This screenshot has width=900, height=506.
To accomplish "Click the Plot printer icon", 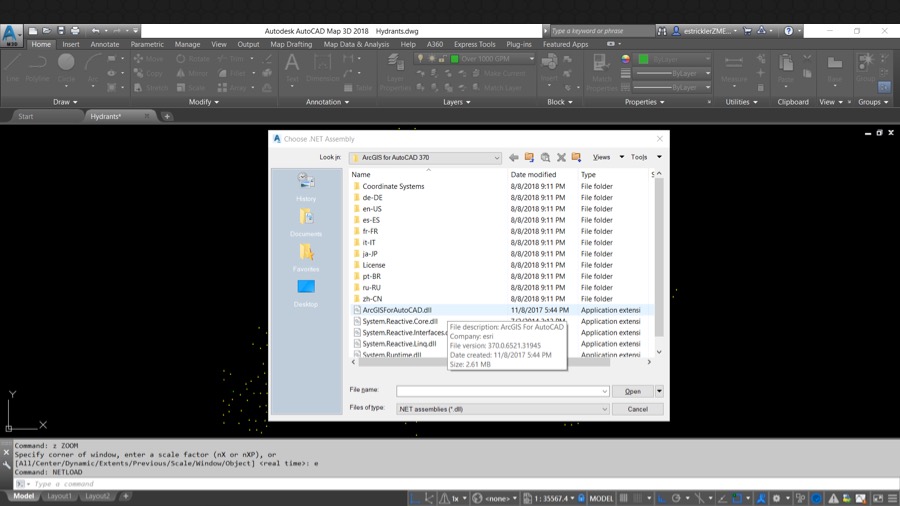I will click(x=75, y=31).
